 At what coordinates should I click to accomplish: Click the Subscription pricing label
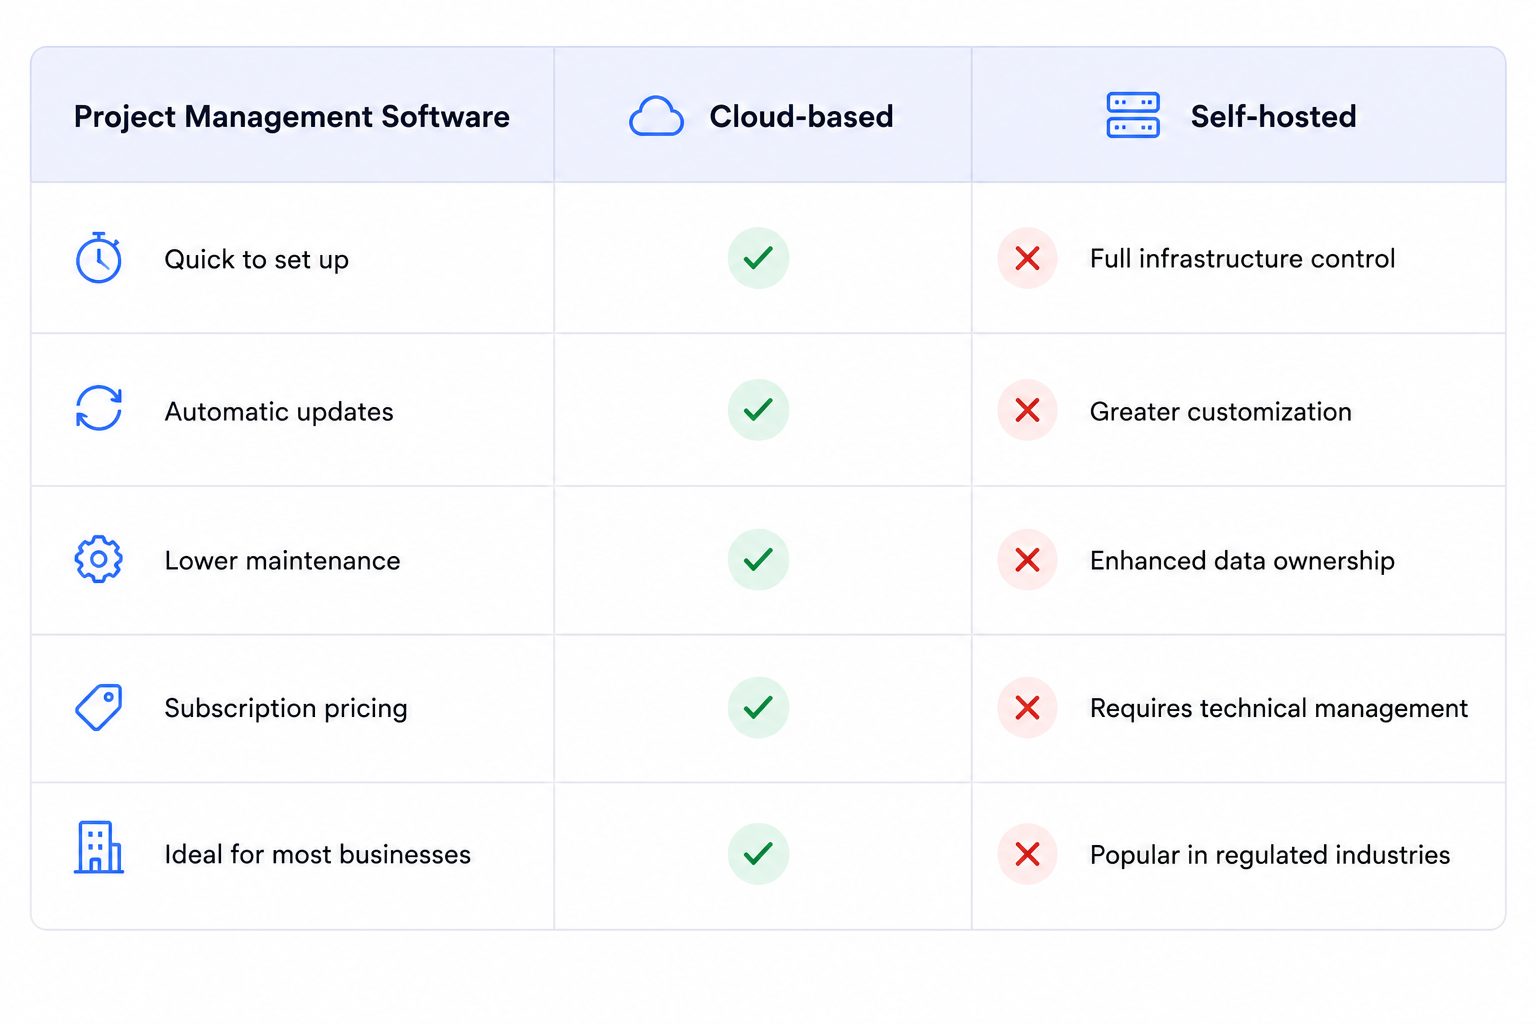point(286,709)
